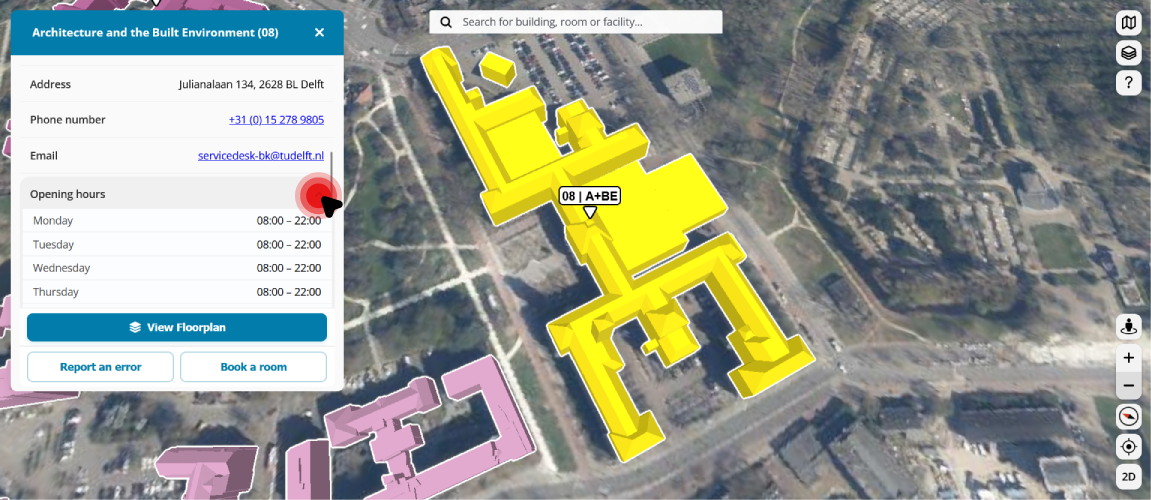Open the help question mark
The height and width of the screenshot is (500, 1151).
[1128, 83]
